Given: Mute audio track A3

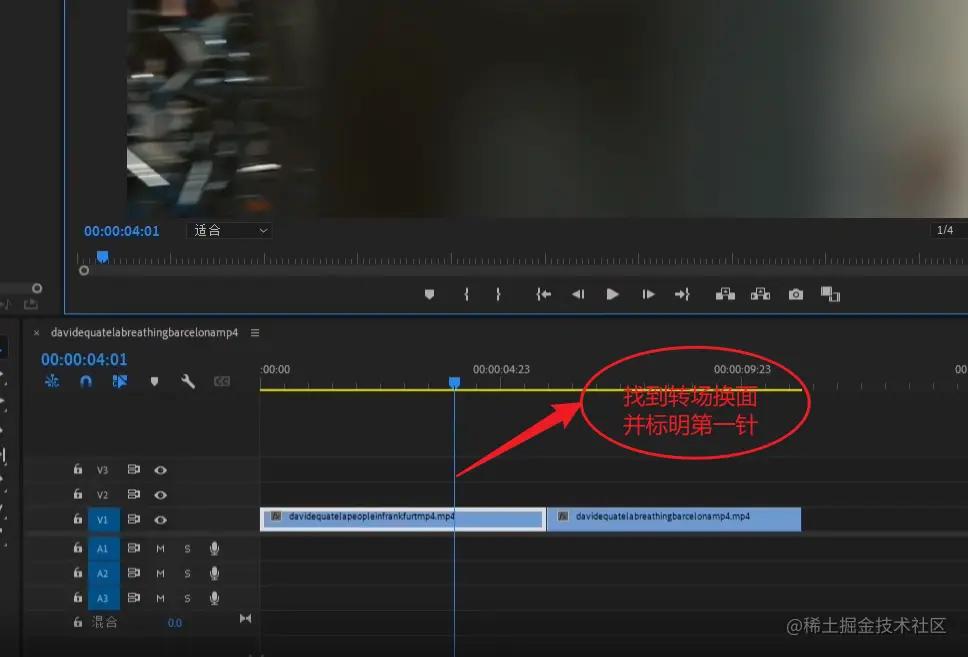Looking at the screenshot, I should click(161, 598).
